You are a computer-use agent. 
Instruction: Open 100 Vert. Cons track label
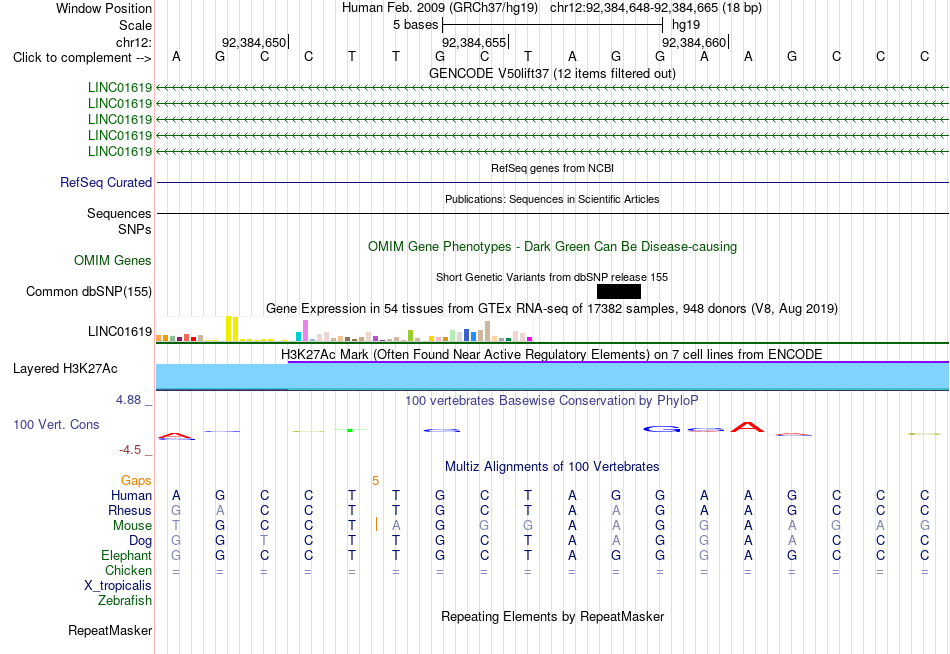(56, 424)
